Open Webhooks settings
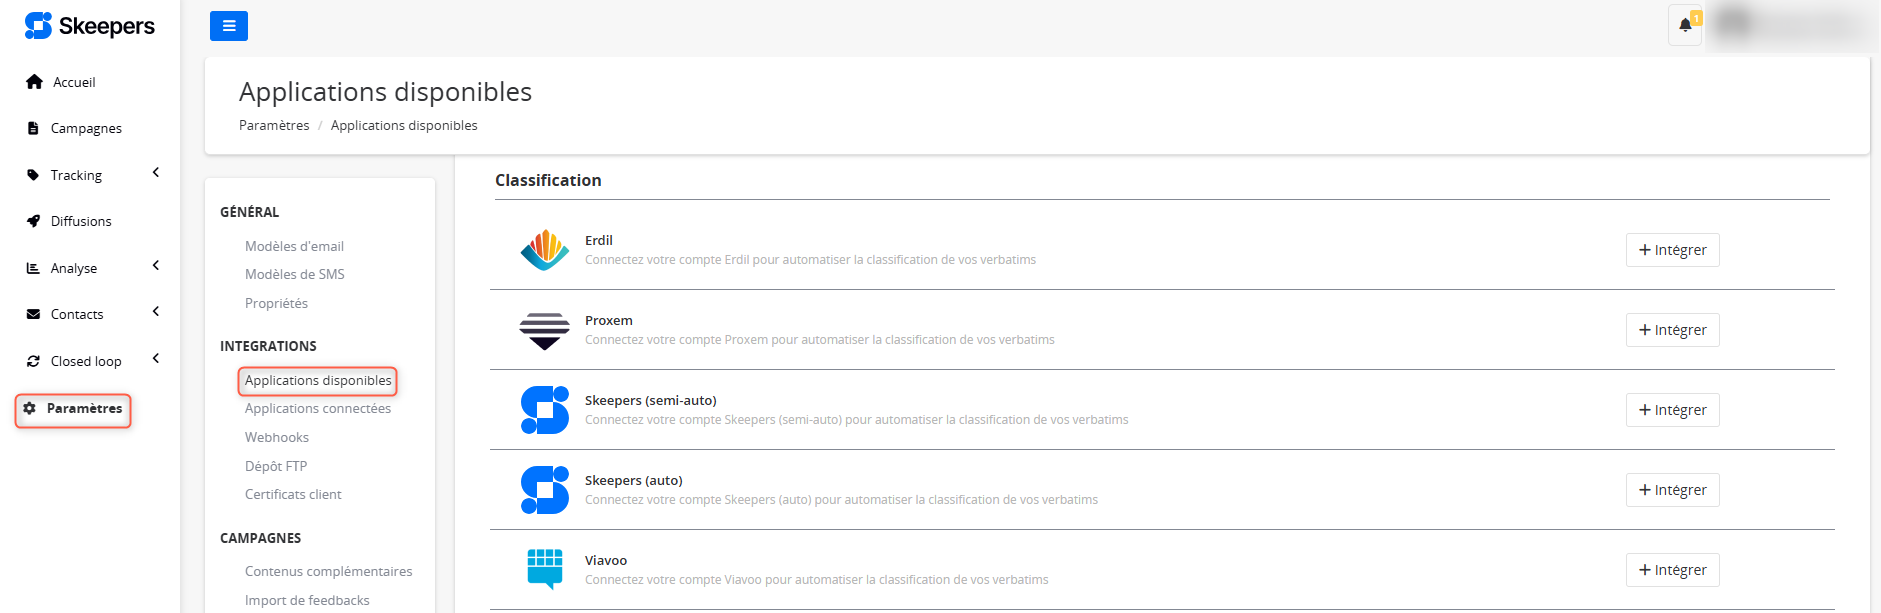 tap(277, 437)
